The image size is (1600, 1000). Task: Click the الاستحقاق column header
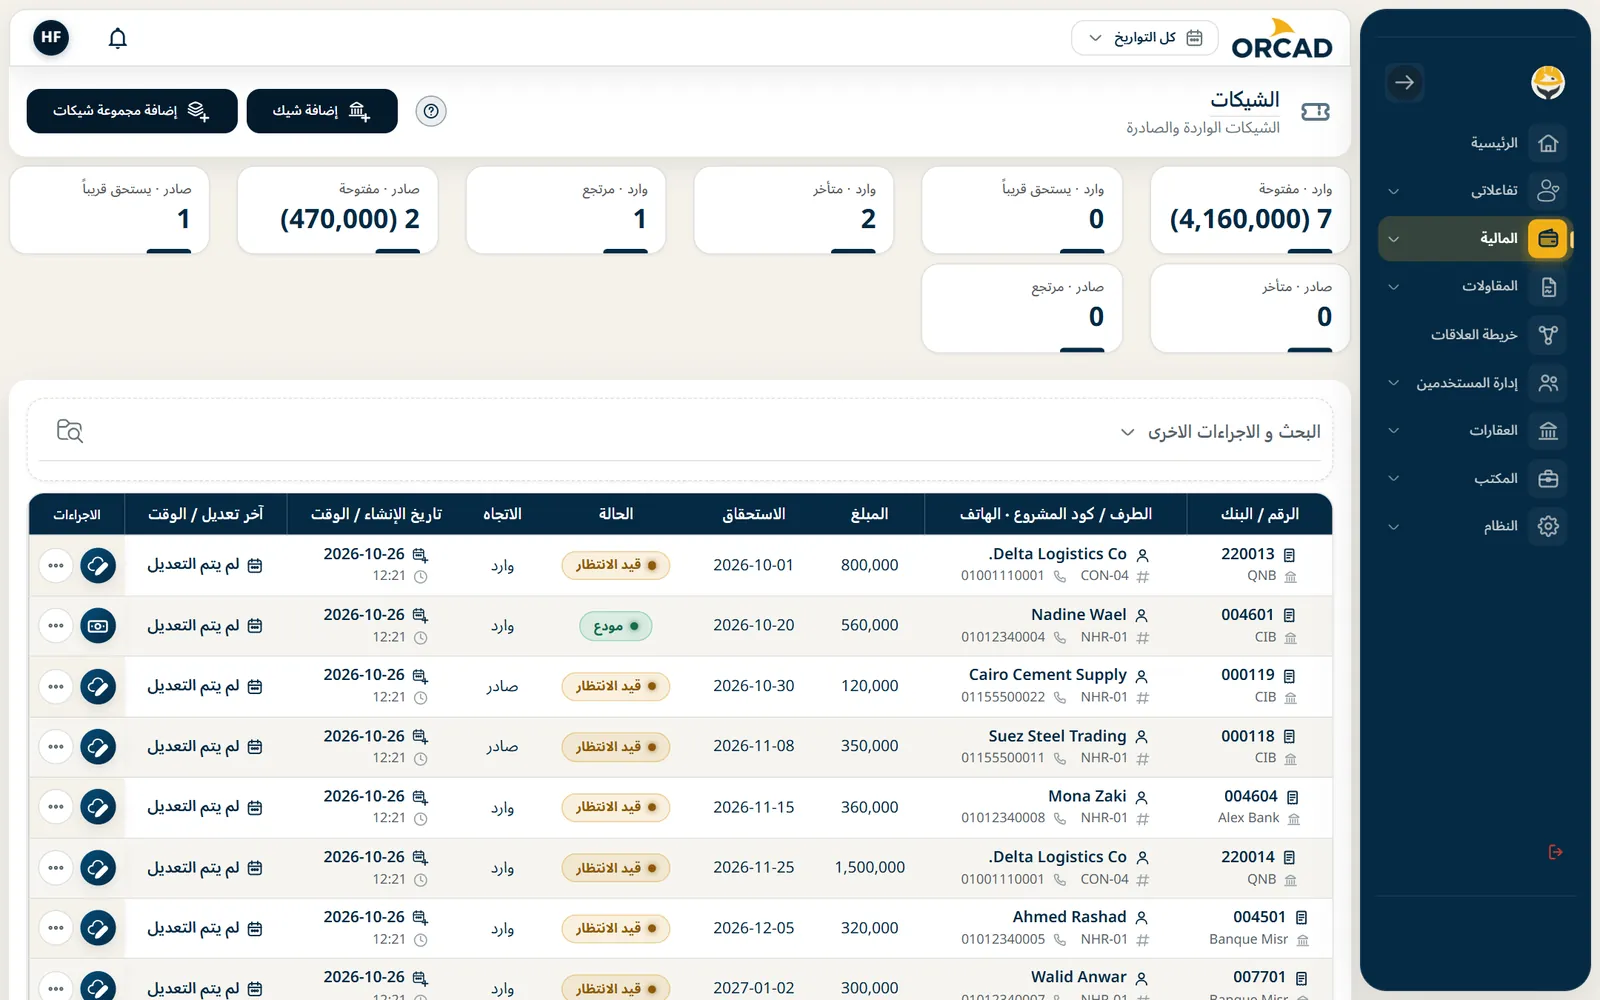click(754, 514)
